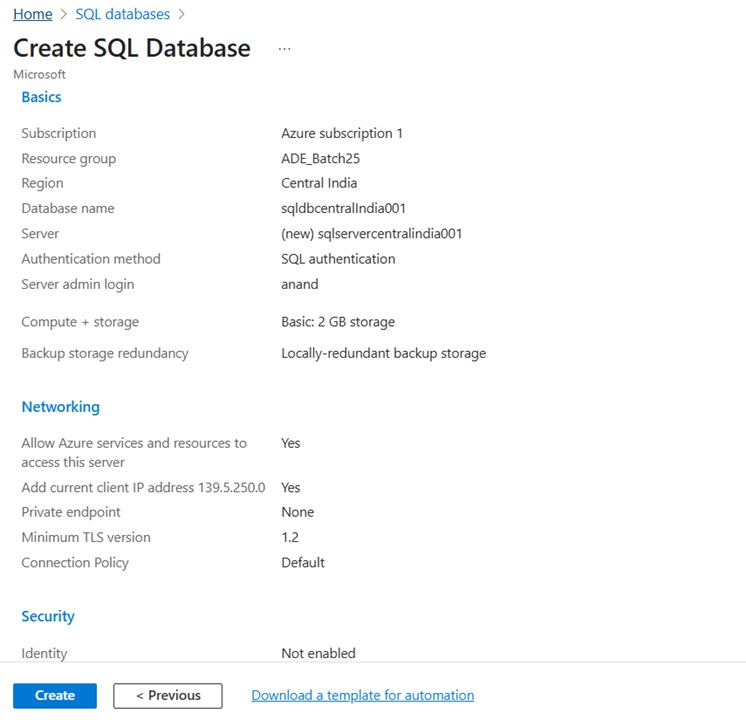The image size is (746, 720).
Task: Click Yes for Add current client IP
Action: point(290,488)
